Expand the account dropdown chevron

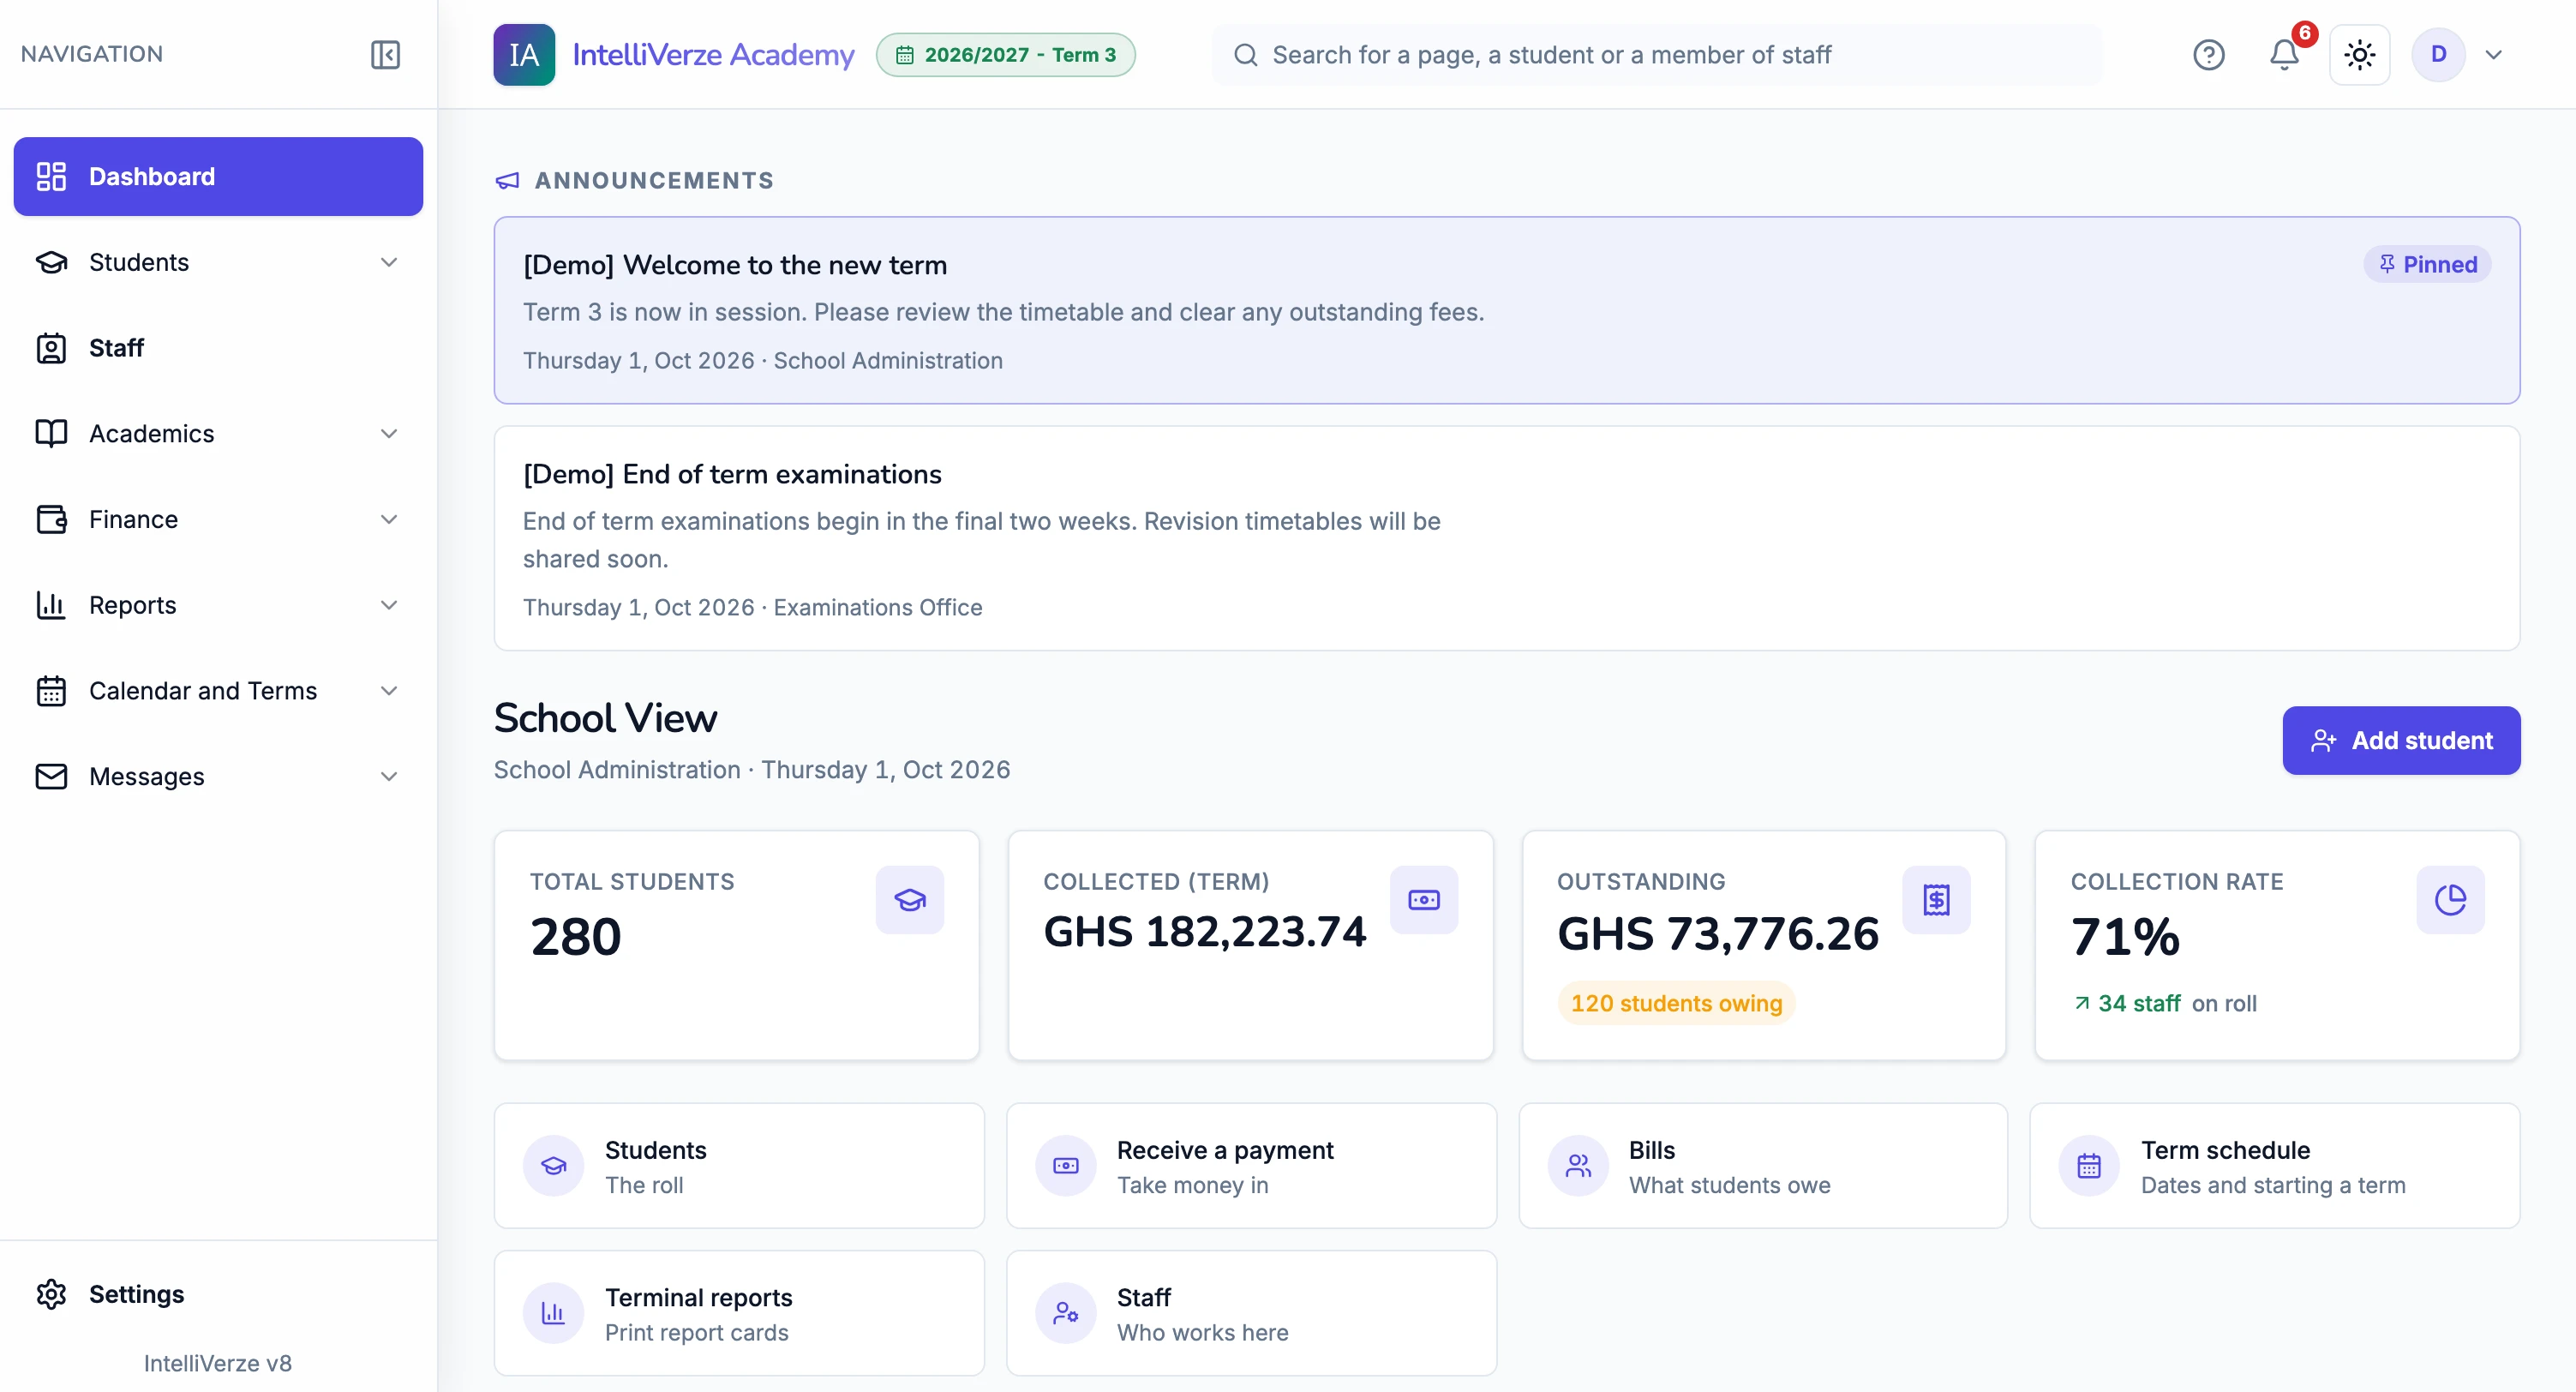tap(2493, 54)
